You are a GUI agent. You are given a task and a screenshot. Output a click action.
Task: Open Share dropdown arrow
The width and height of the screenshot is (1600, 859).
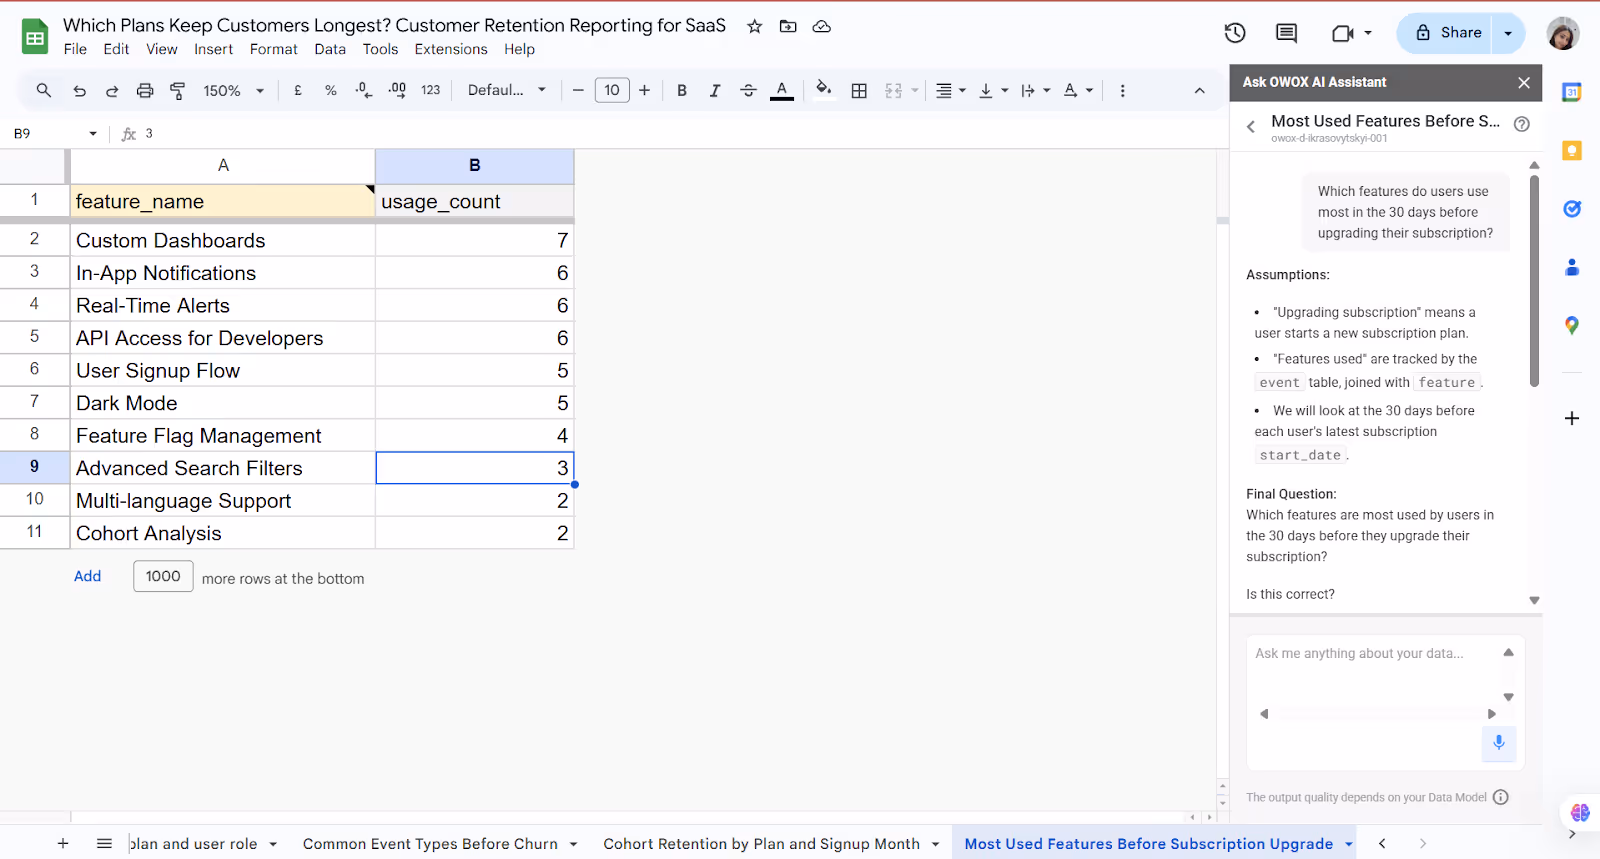coord(1508,33)
